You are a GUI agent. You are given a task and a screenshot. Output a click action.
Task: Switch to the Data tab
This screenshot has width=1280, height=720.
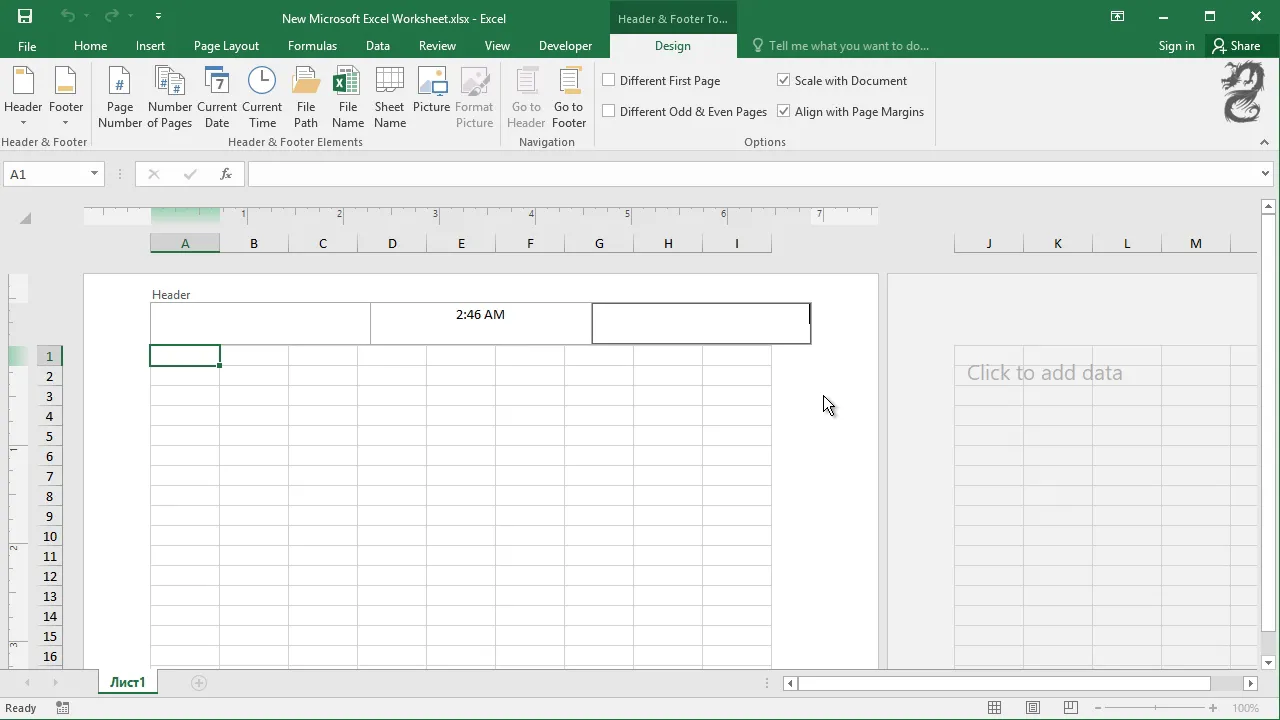(x=378, y=46)
